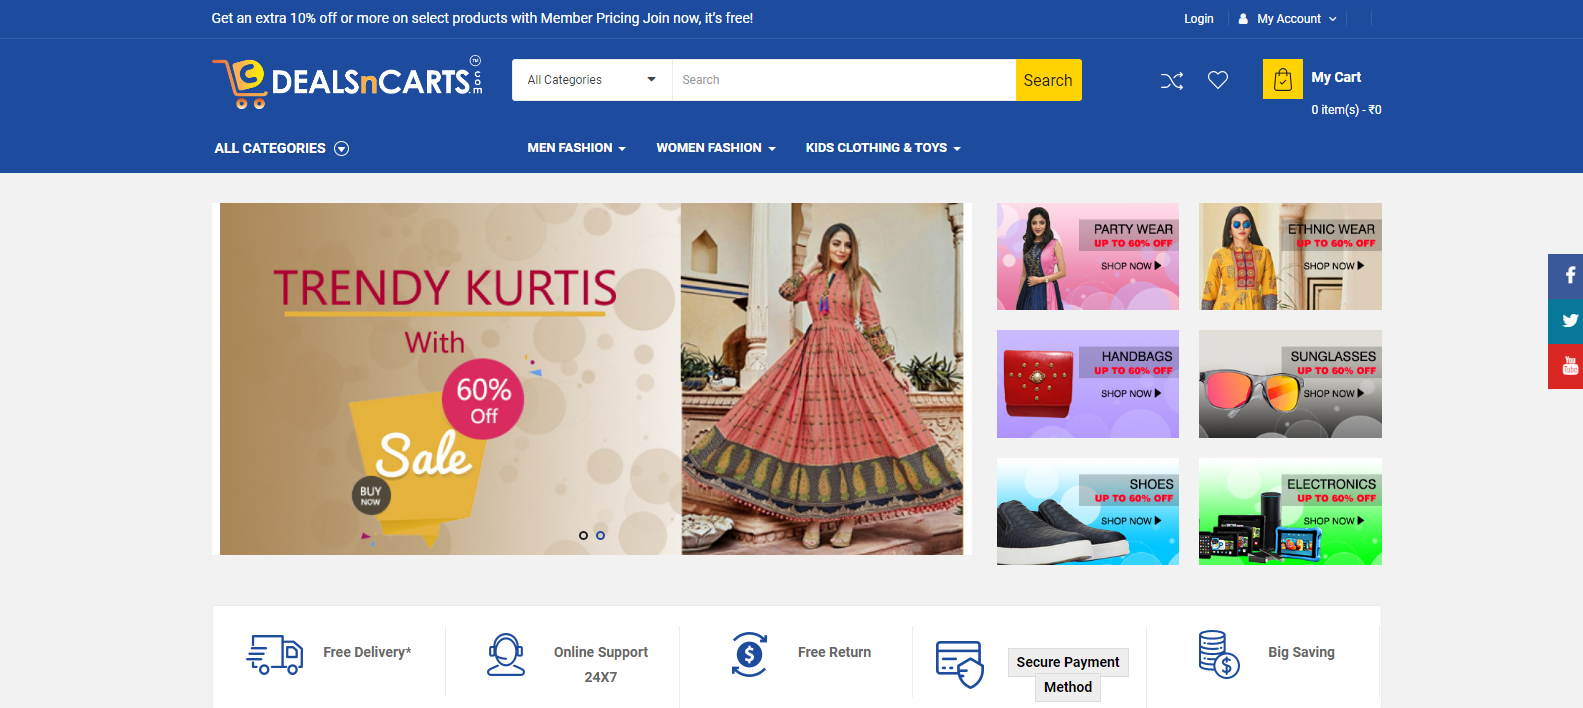Open the Facebook social sidebar icon
The height and width of the screenshot is (708, 1583).
pos(1568,276)
